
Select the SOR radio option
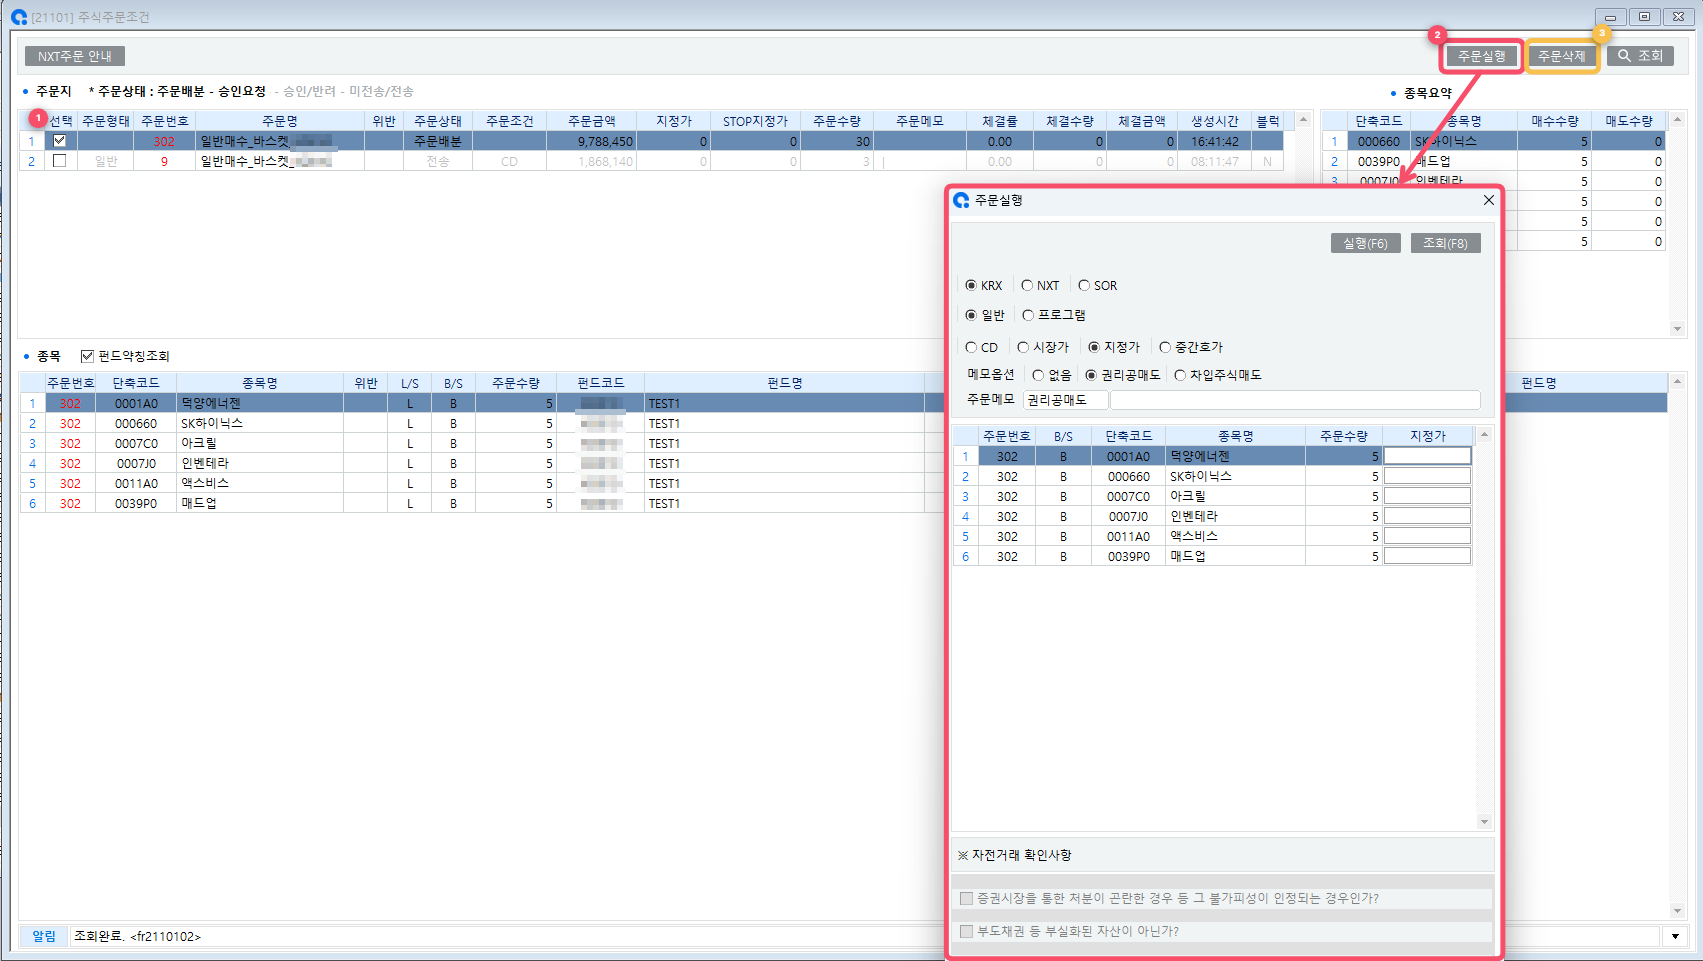point(1084,285)
